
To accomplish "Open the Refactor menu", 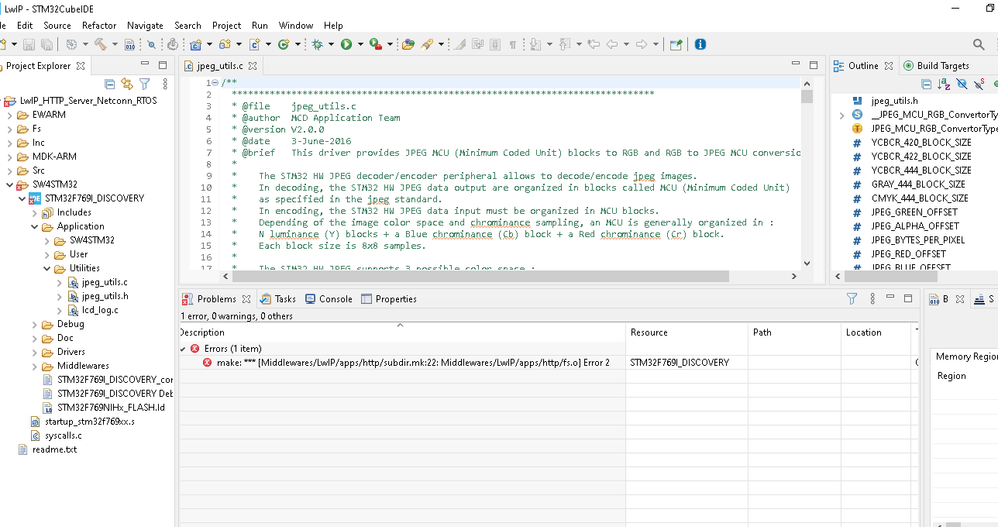I will point(99,25).
